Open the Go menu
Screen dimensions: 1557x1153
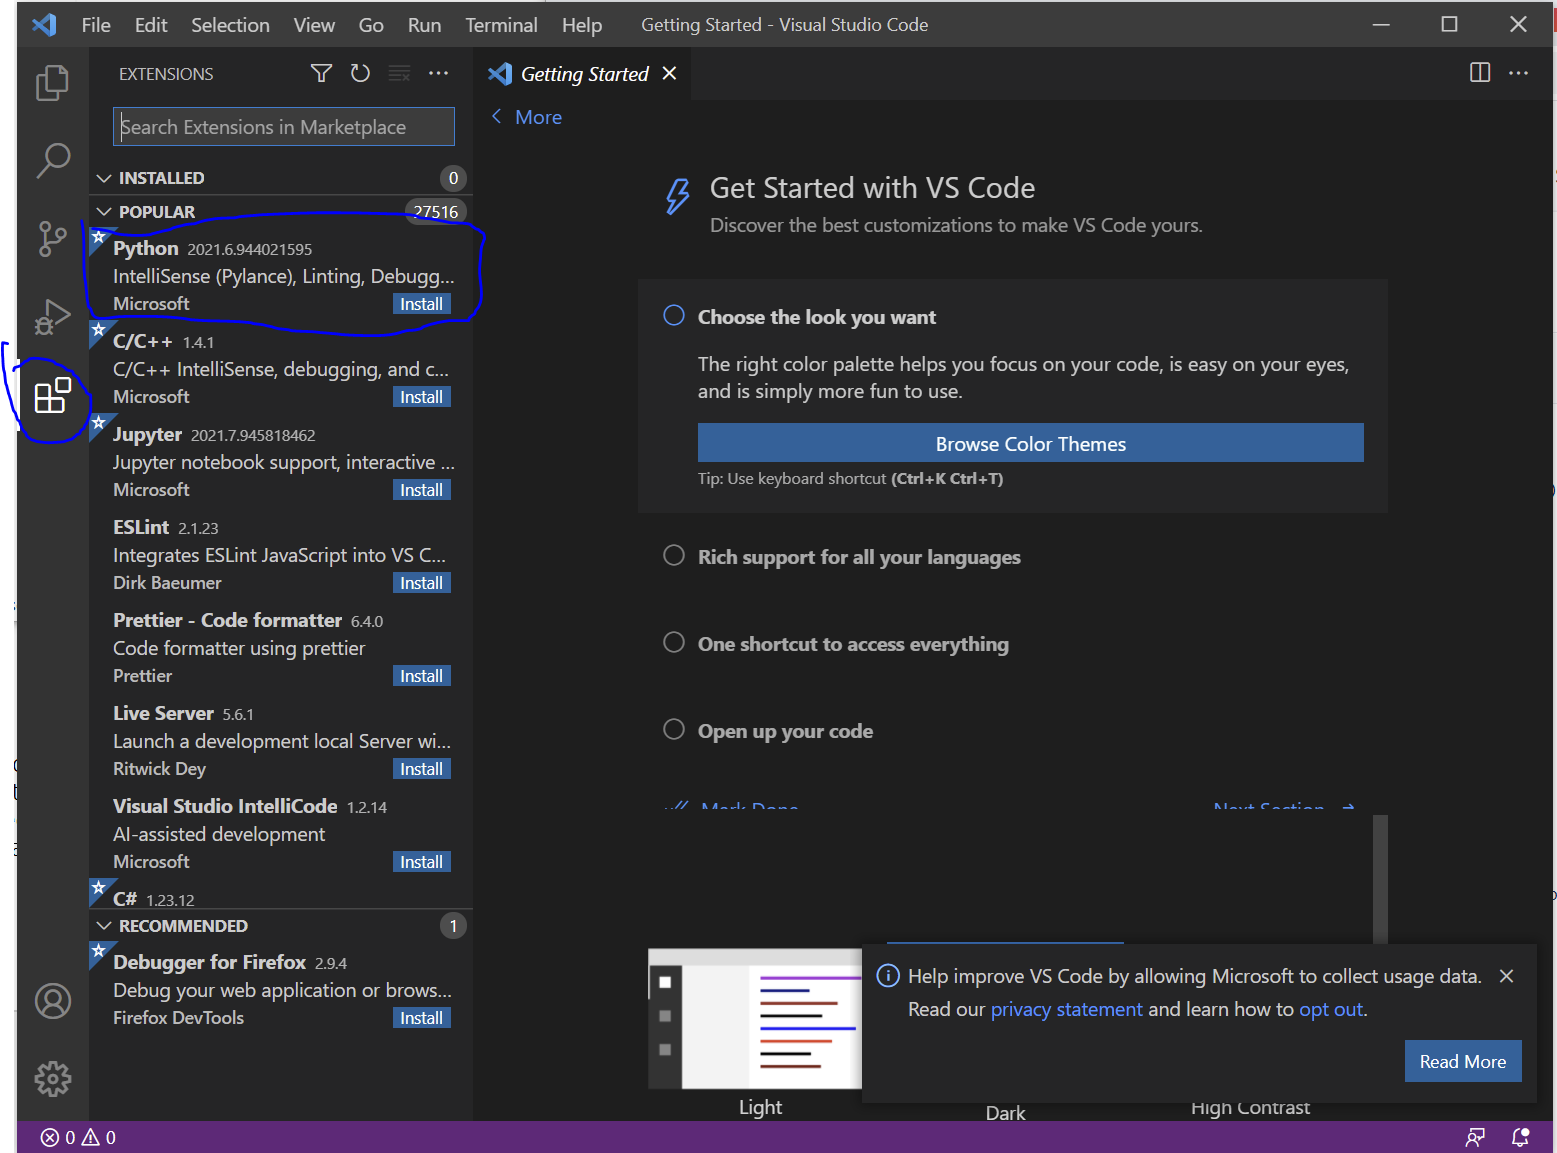371,25
